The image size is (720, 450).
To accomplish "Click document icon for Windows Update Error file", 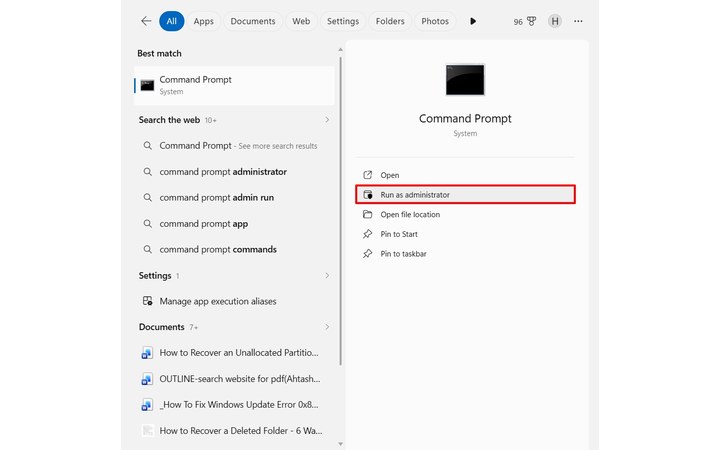I will click(147, 405).
